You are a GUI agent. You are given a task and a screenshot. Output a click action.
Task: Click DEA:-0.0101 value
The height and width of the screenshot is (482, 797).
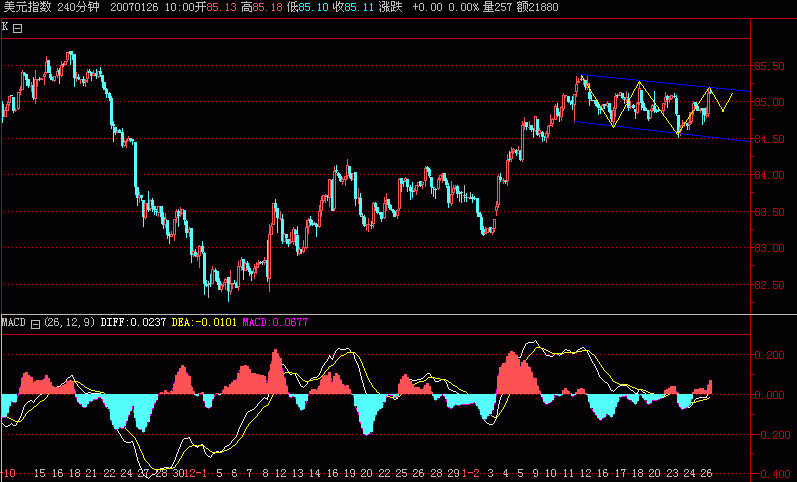click(x=204, y=322)
